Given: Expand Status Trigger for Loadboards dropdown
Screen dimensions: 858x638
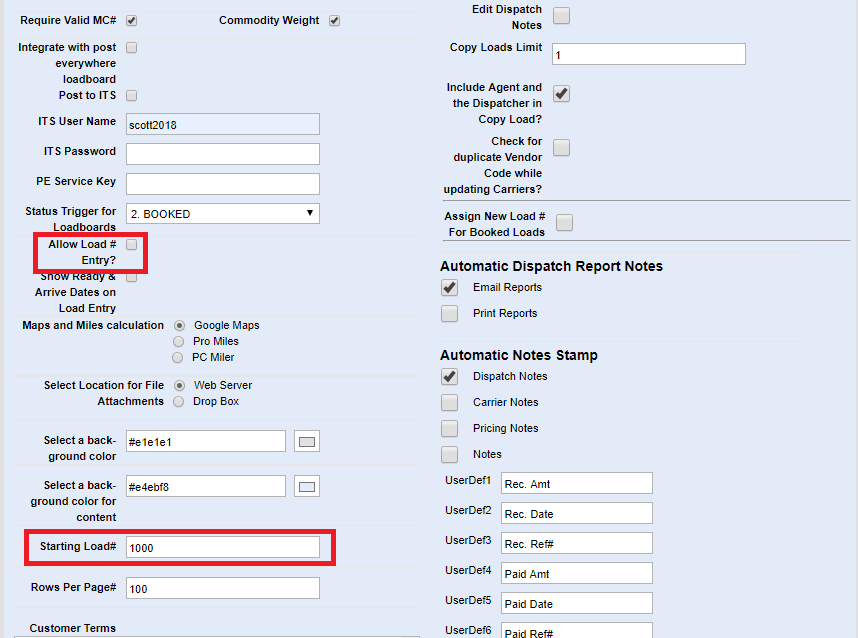Looking at the screenshot, I should click(222, 214).
